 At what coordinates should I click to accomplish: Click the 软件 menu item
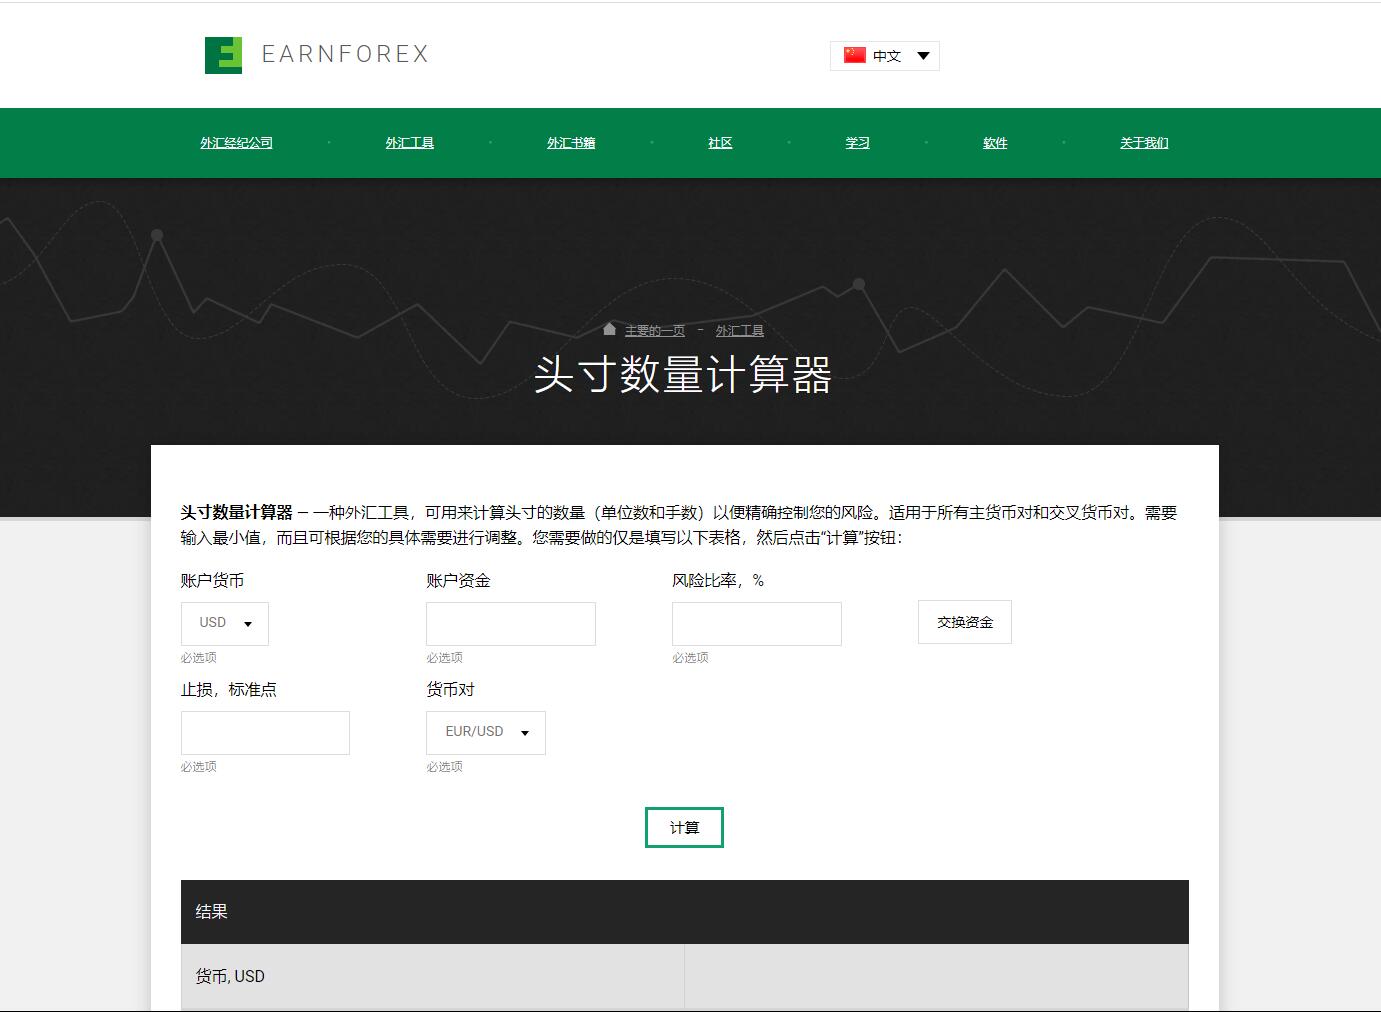(x=995, y=143)
